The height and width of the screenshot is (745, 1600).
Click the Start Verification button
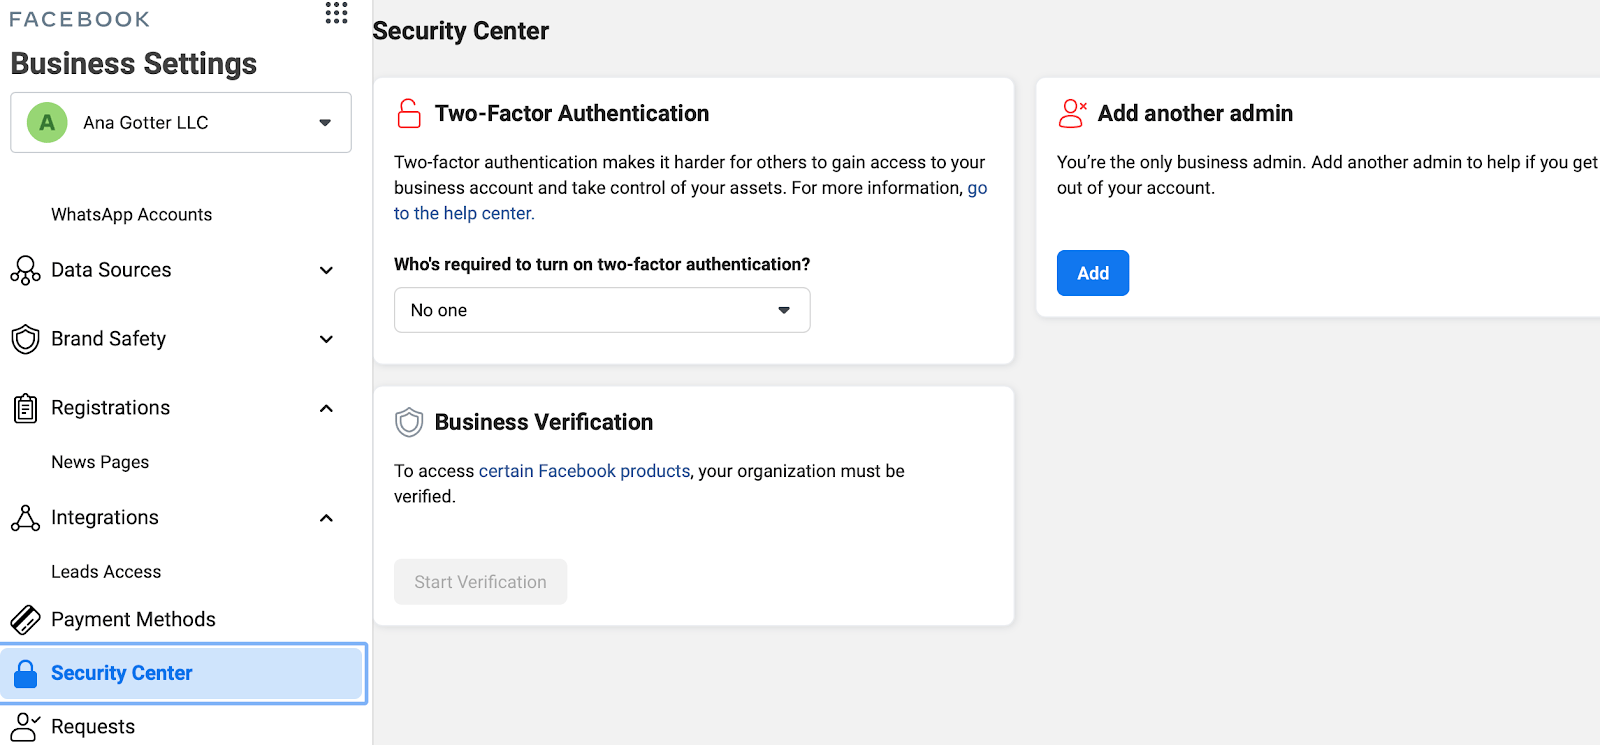pyautogui.click(x=480, y=582)
